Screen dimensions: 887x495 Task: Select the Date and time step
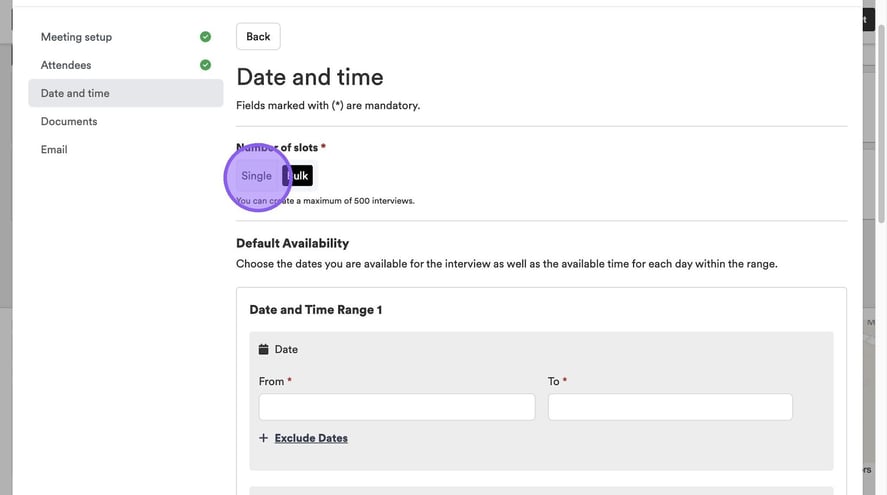(75, 93)
